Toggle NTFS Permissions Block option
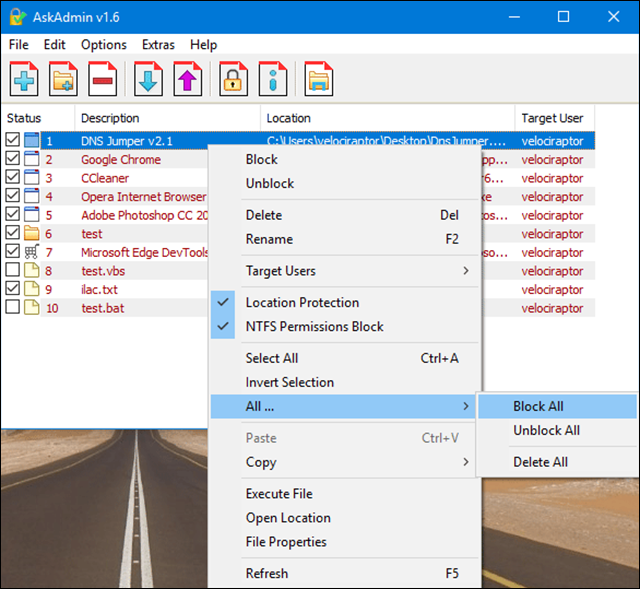The height and width of the screenshot is (589, 640). tap(345, 327)
